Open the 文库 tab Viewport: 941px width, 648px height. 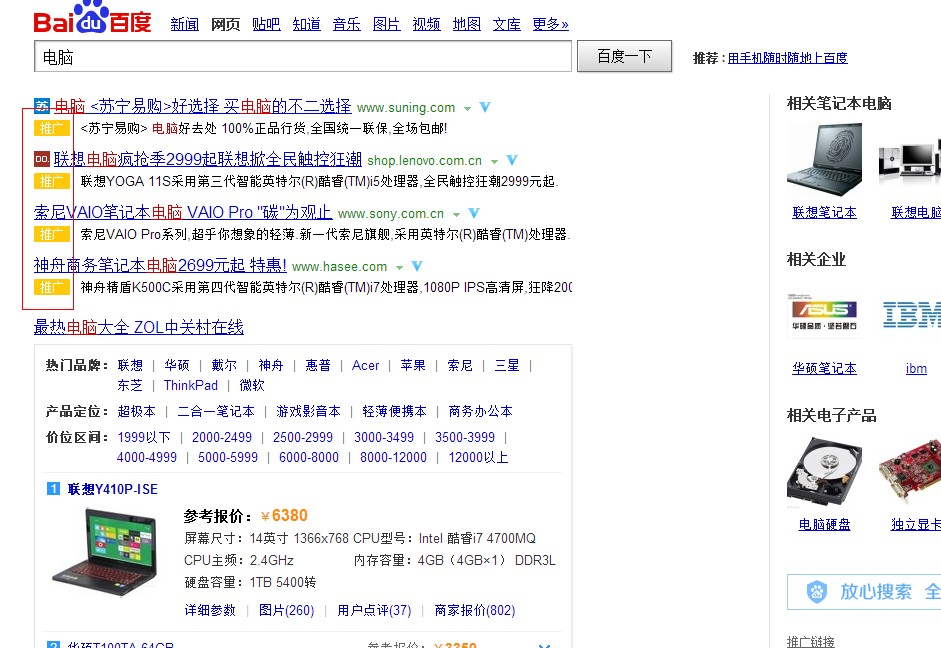tap(507, 24)
